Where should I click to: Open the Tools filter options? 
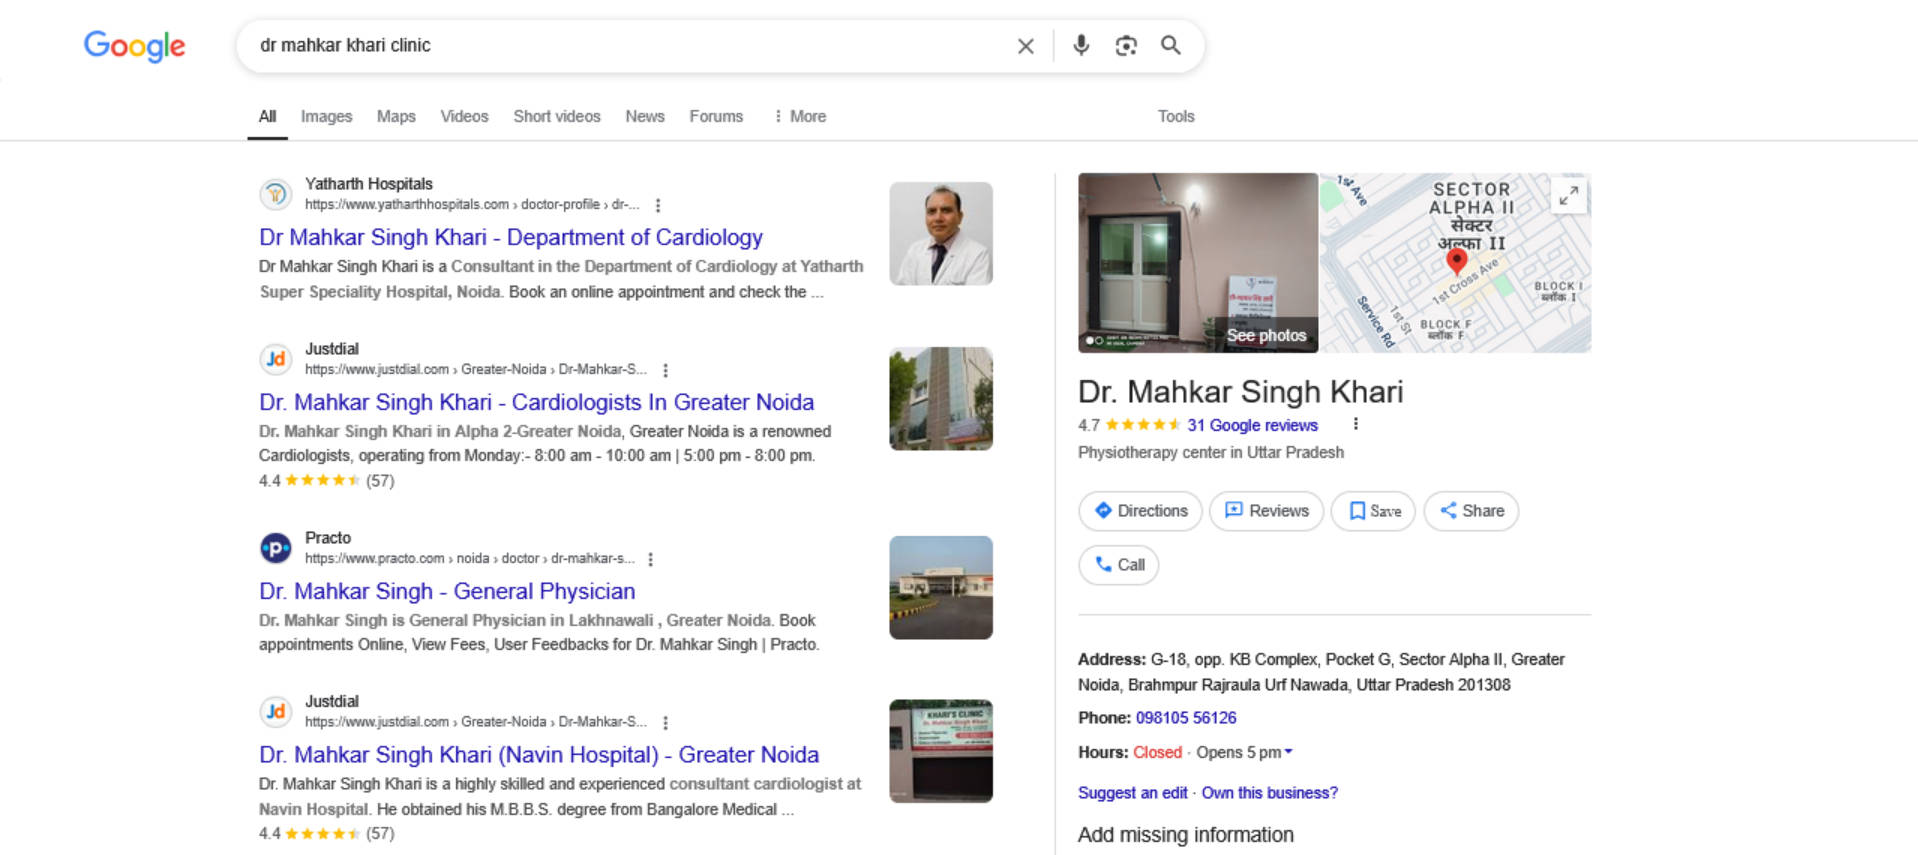[1176, 117]
